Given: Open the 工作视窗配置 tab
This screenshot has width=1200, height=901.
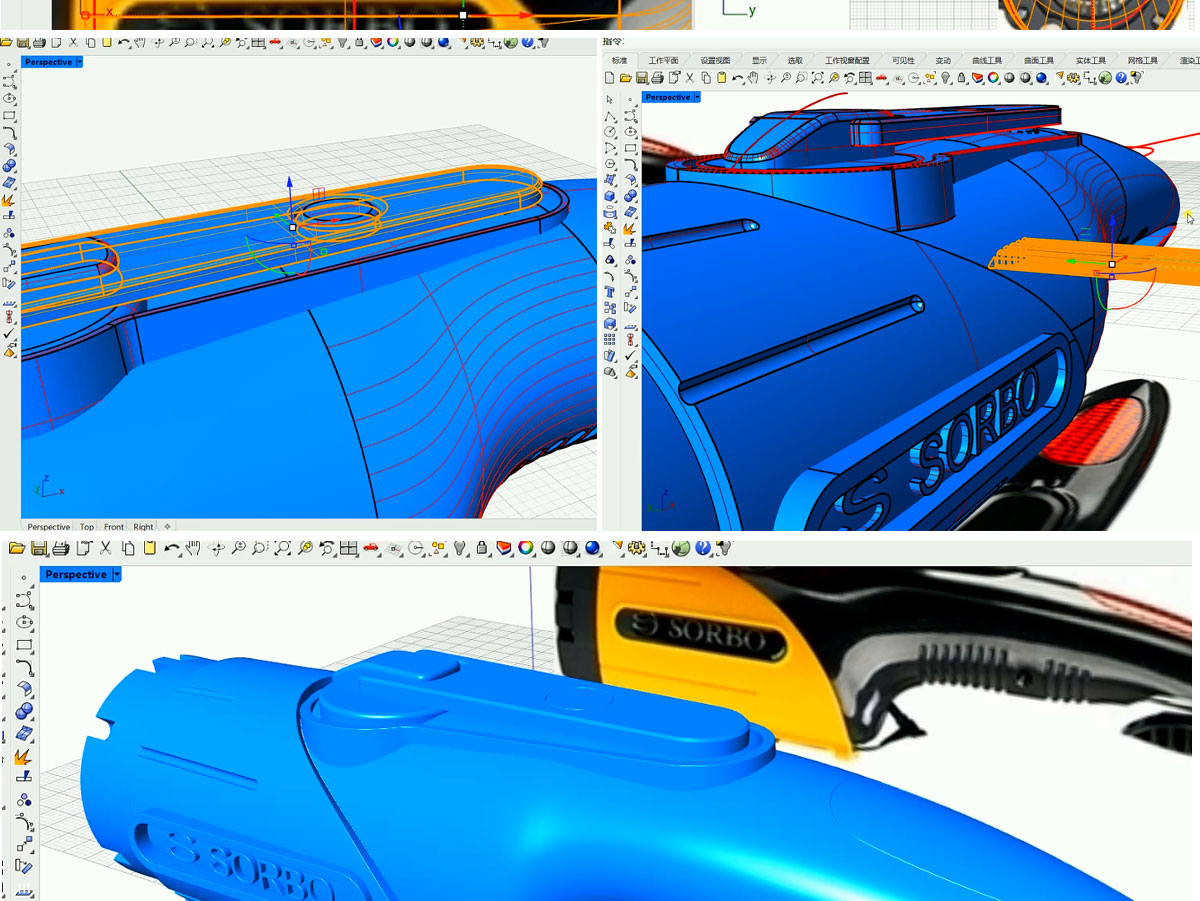Looking at the screenshot, I should point(847,60).
